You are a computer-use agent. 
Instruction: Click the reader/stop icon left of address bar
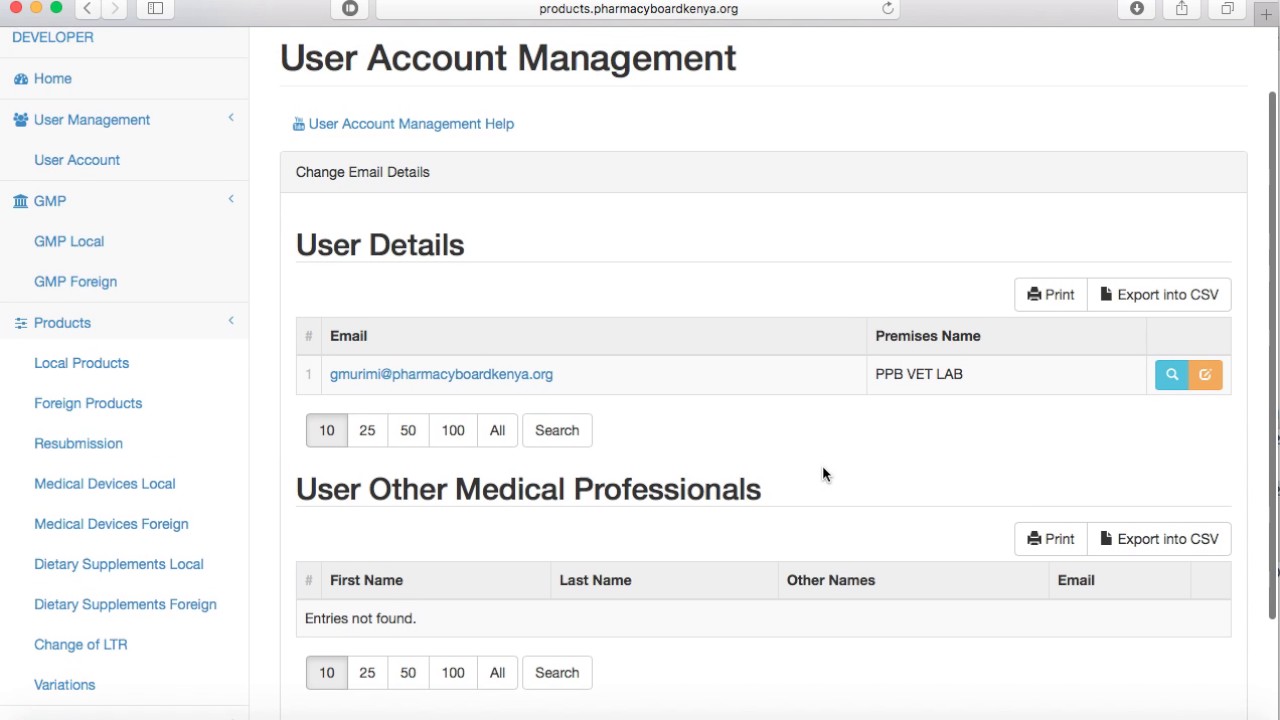pyautogui.click(x=350, y=8)
